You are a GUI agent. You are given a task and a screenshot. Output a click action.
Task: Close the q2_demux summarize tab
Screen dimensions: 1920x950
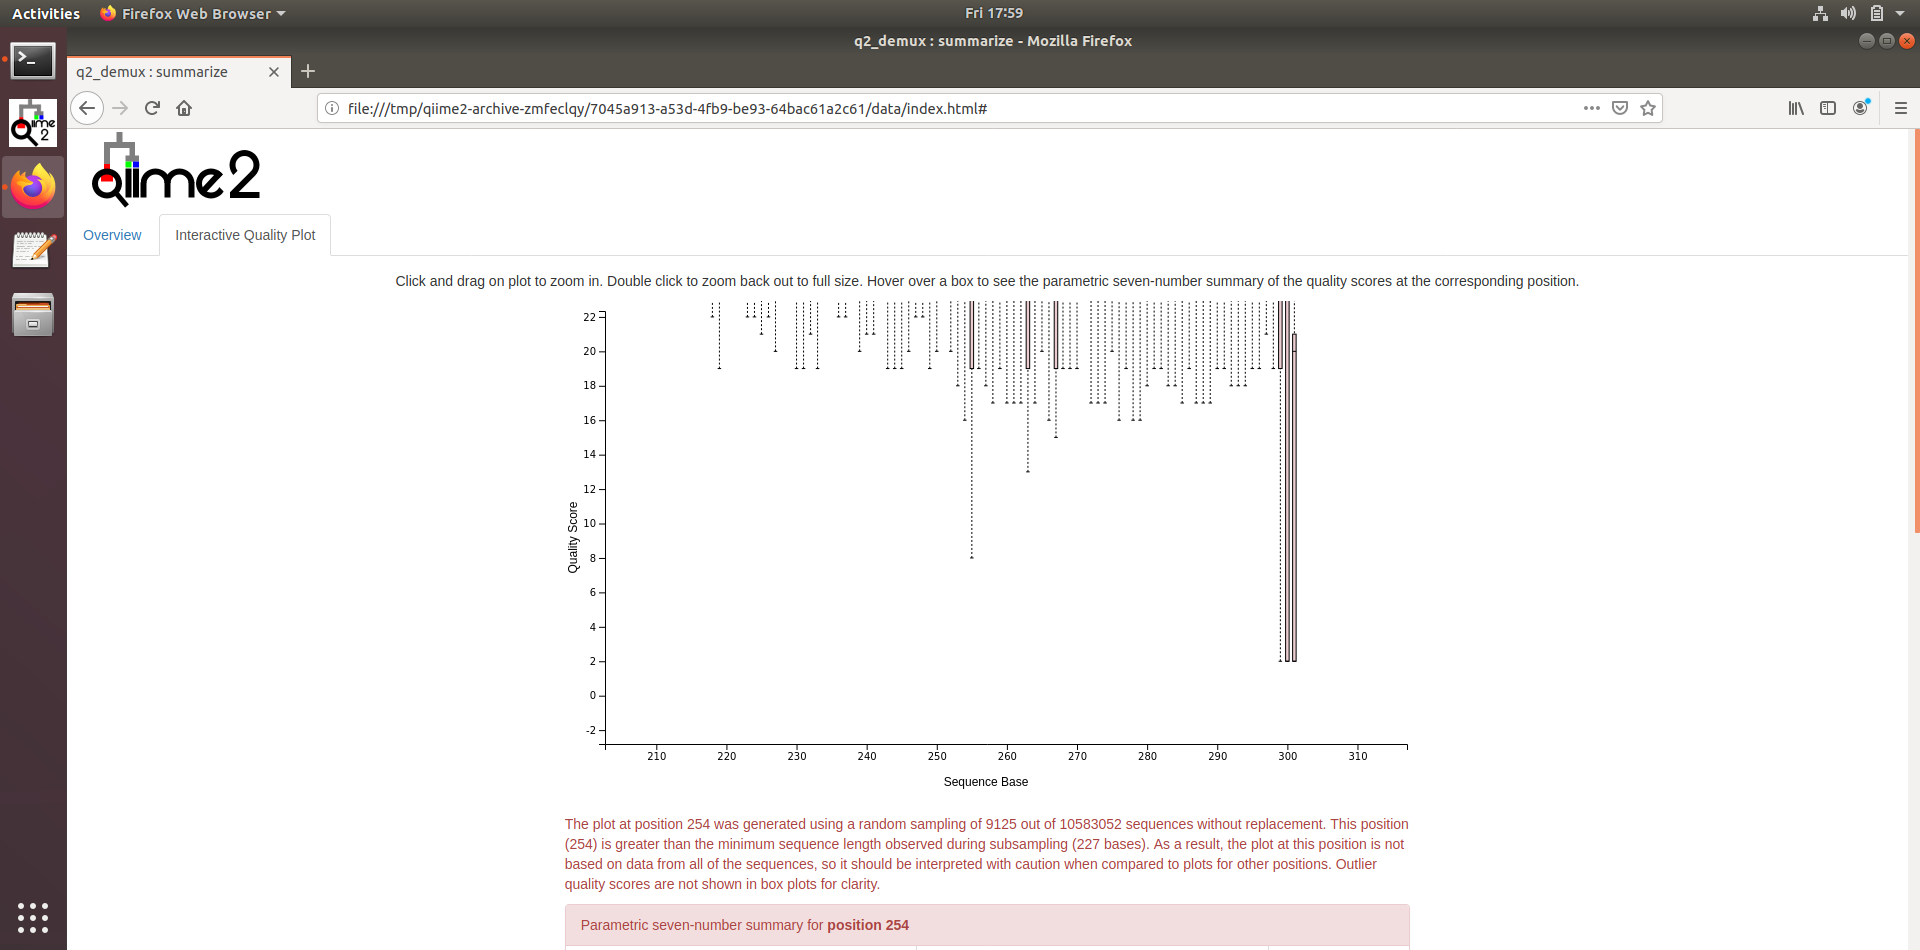(274, 72)
